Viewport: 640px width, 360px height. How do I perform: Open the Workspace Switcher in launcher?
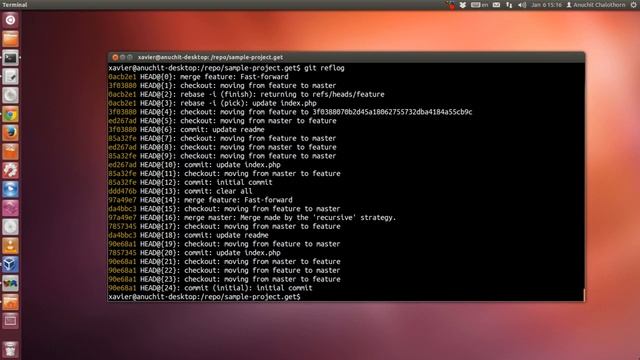pyautogui.click(x=11, y=321)
